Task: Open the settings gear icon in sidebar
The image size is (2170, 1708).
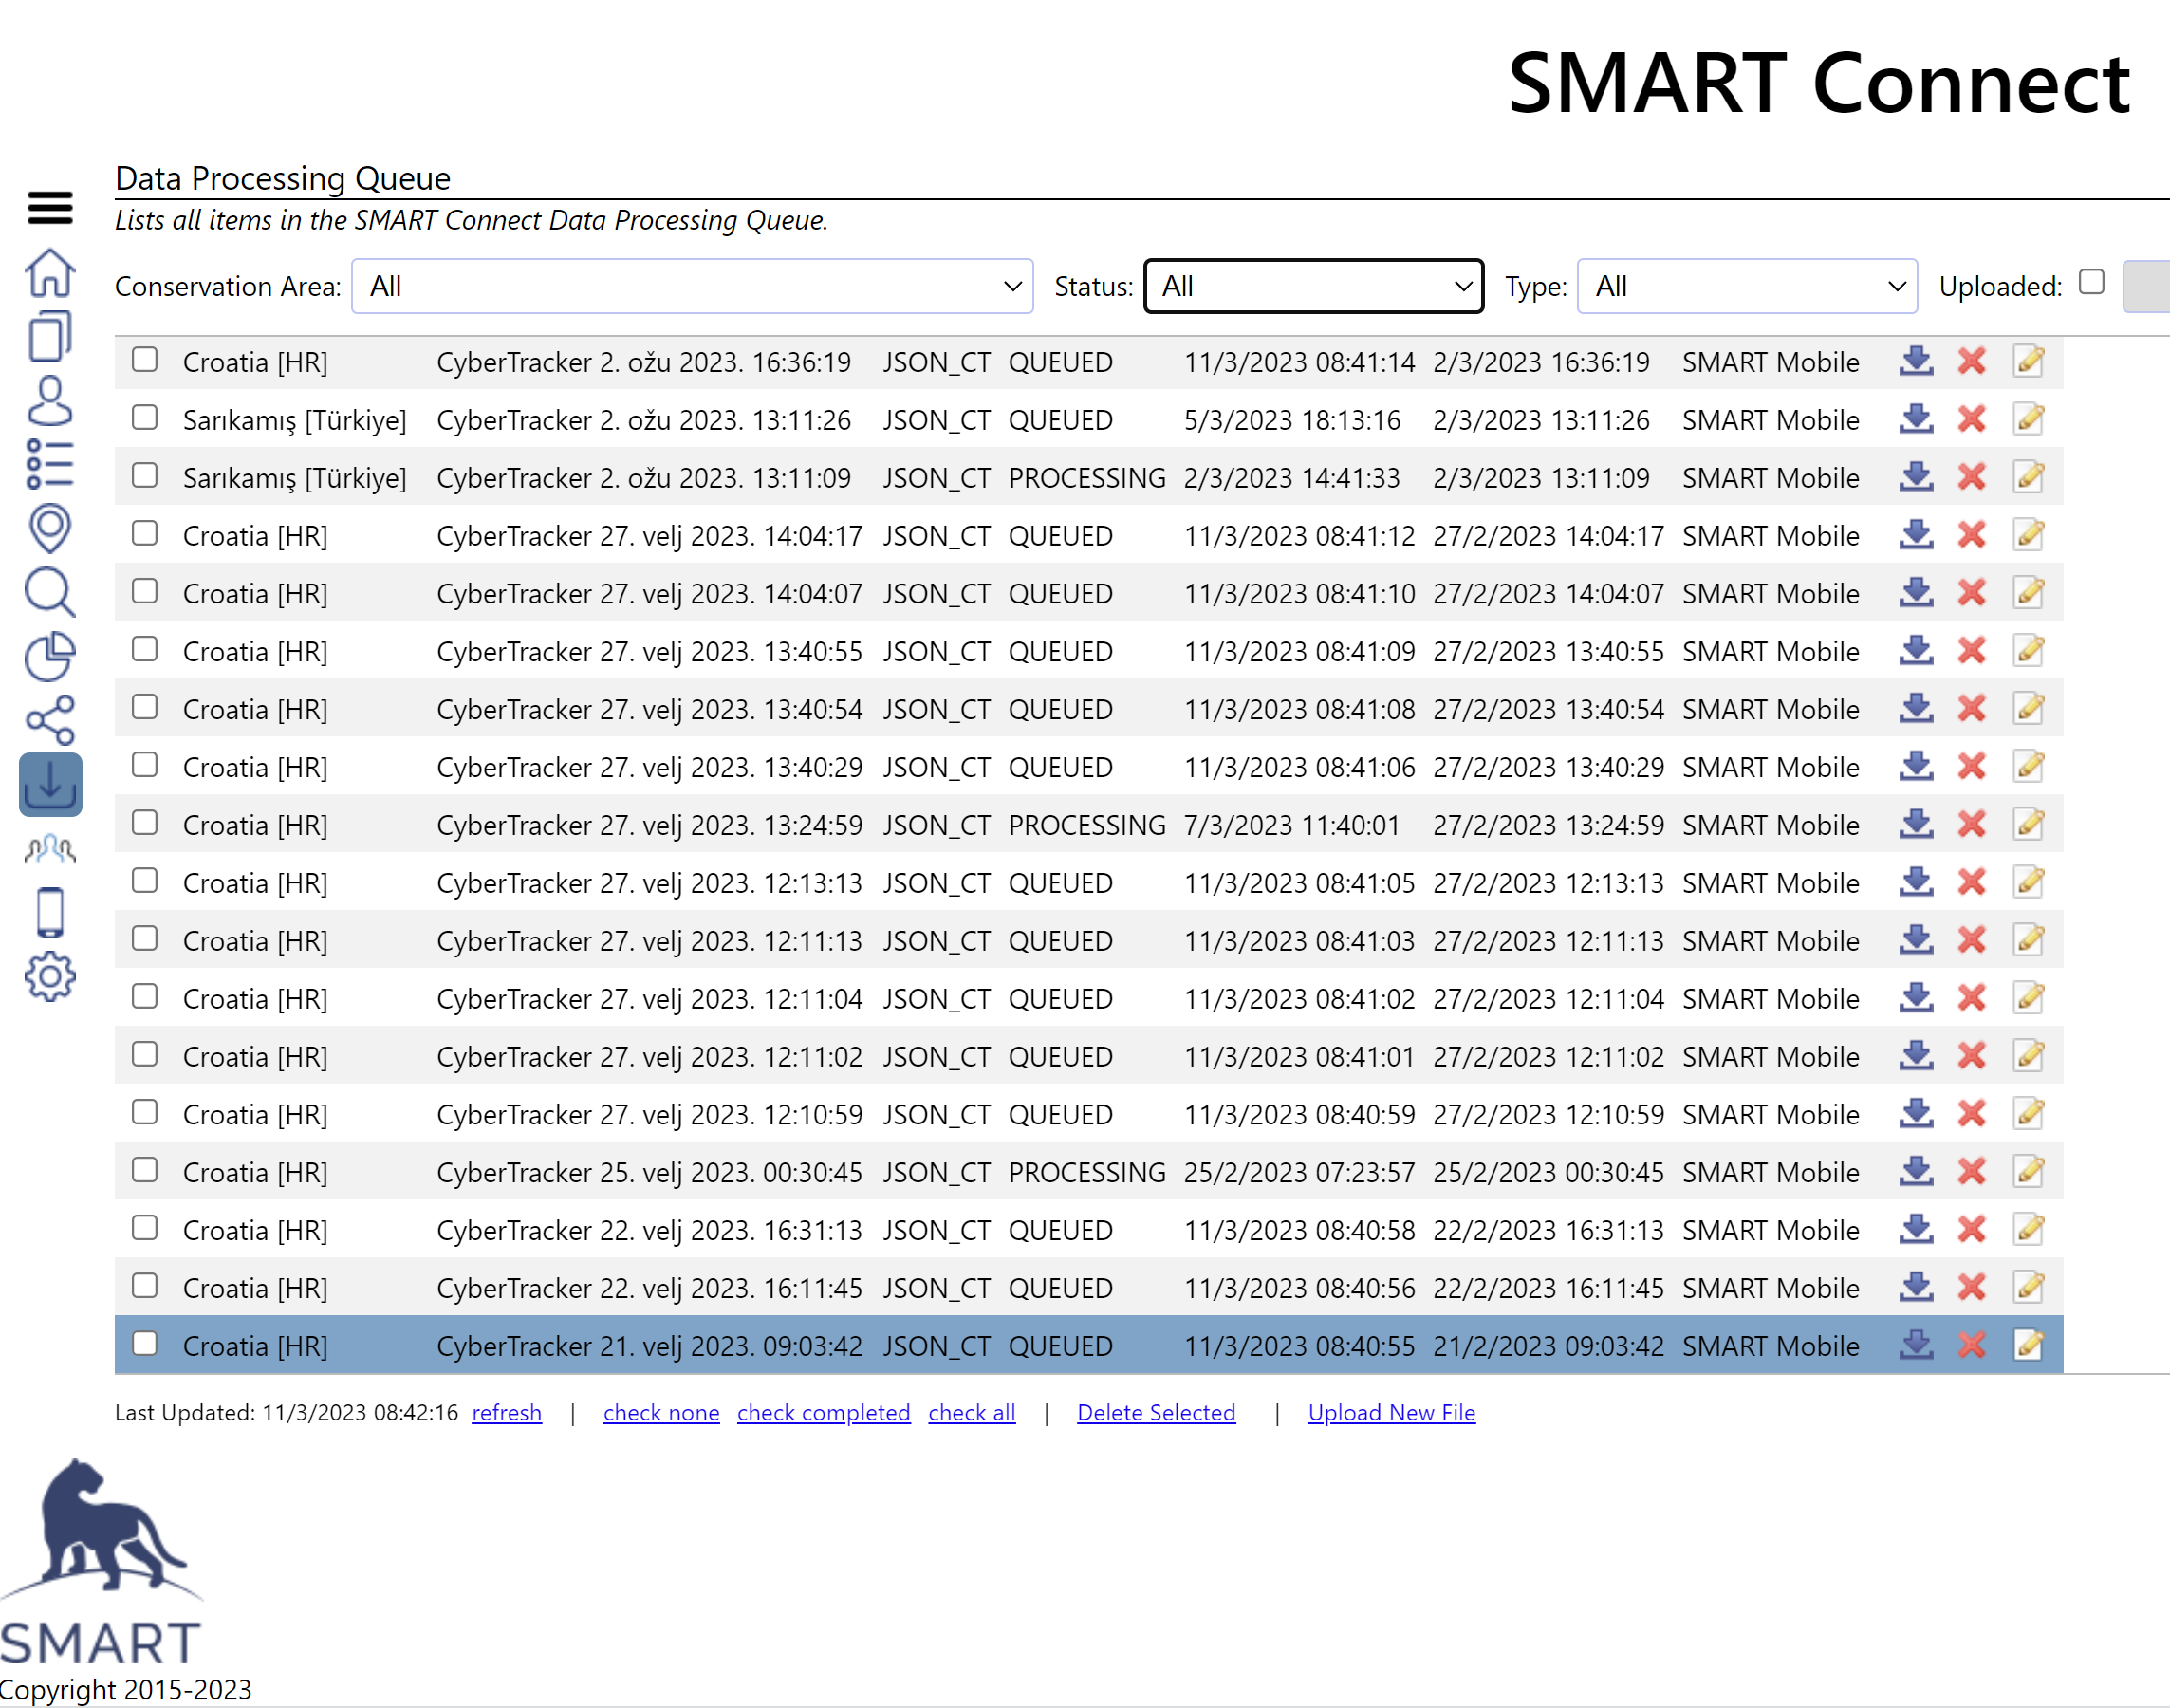Action: [50, 977]
